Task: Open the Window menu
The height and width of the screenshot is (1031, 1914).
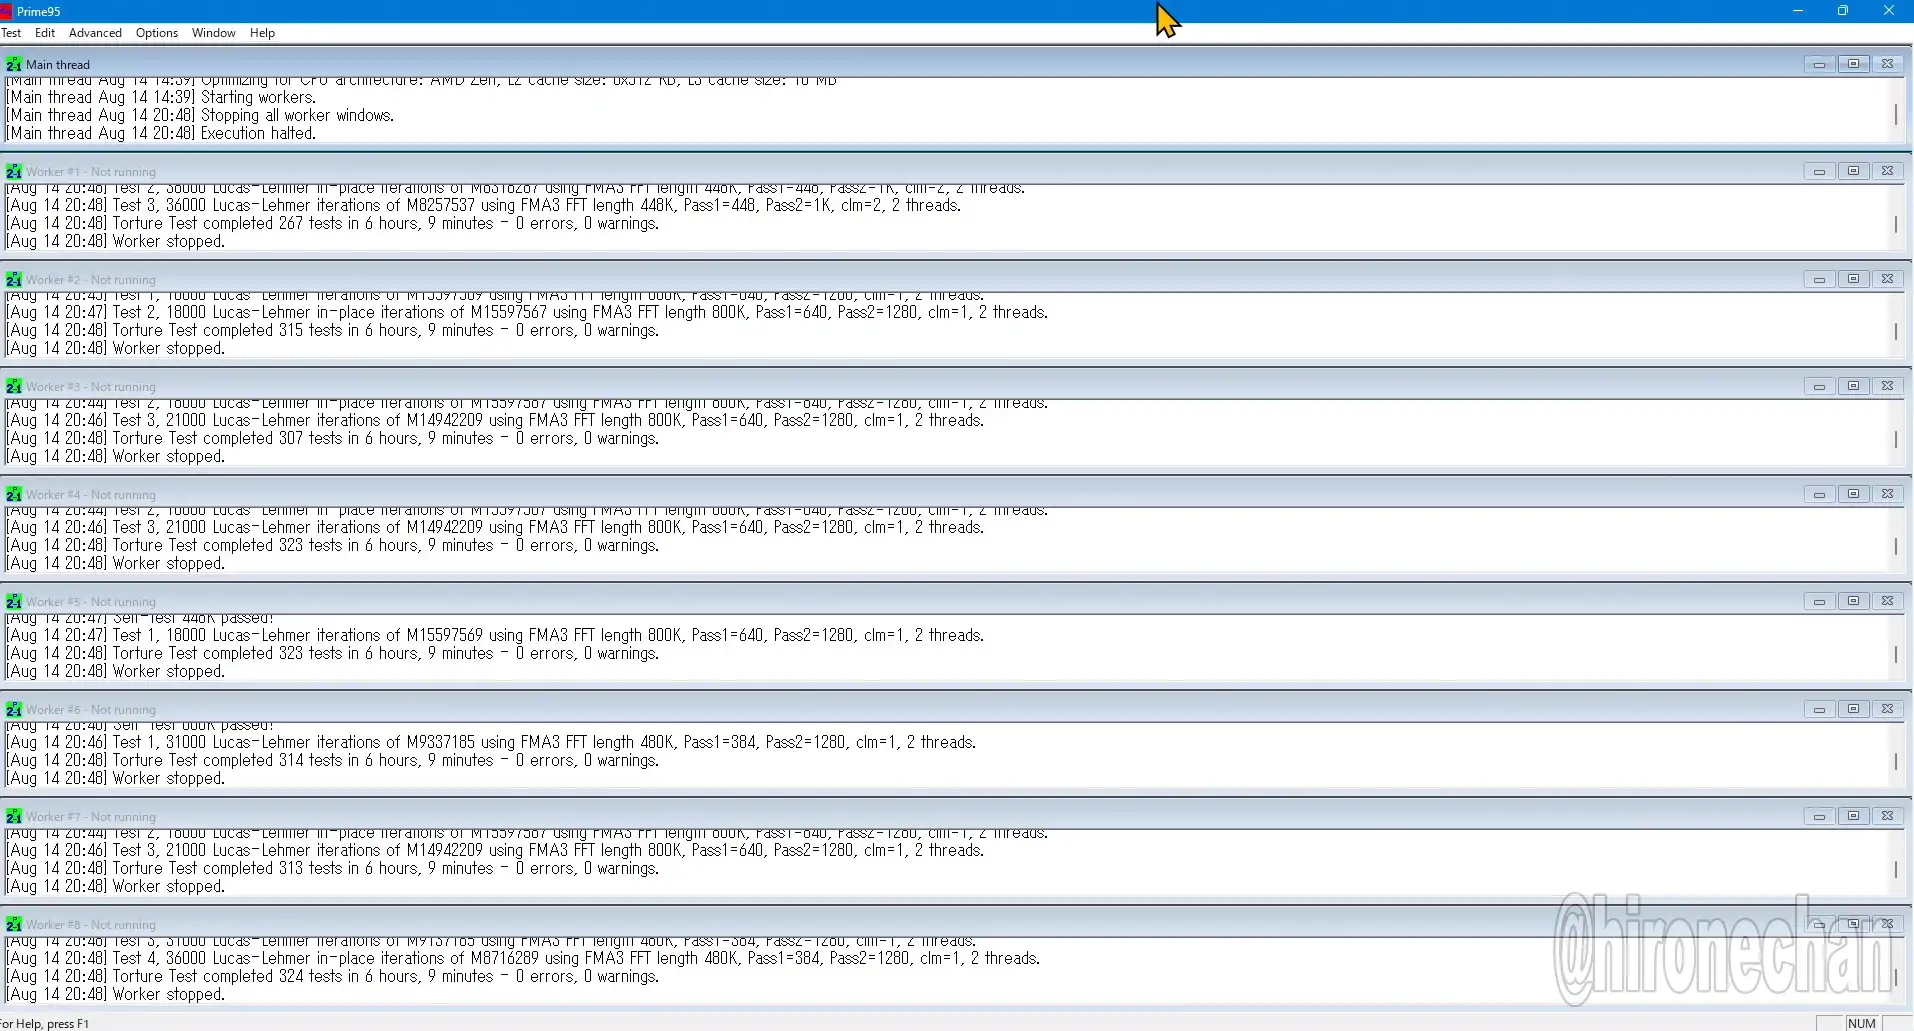Action: click(214, 33)
